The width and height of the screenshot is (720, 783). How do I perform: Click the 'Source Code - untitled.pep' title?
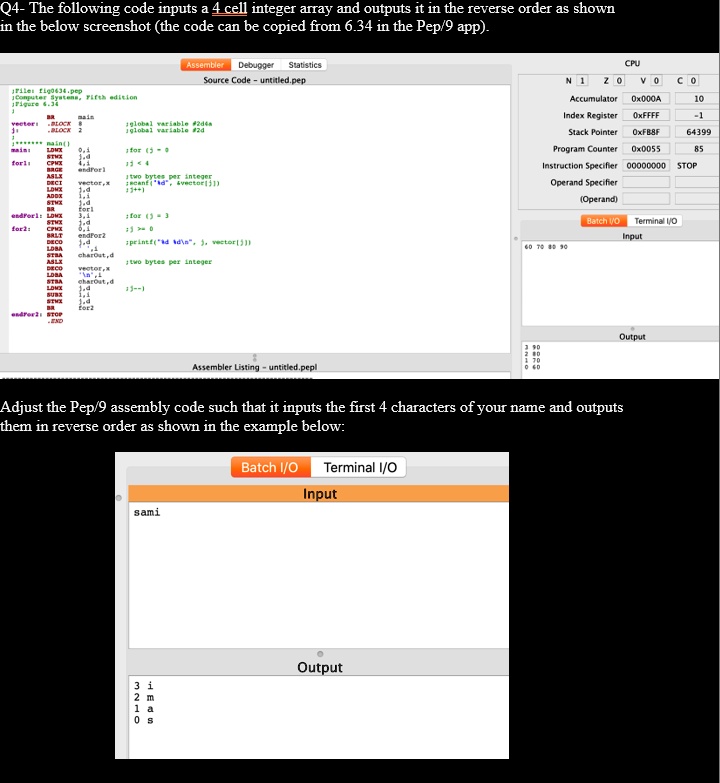click(254, 80)
